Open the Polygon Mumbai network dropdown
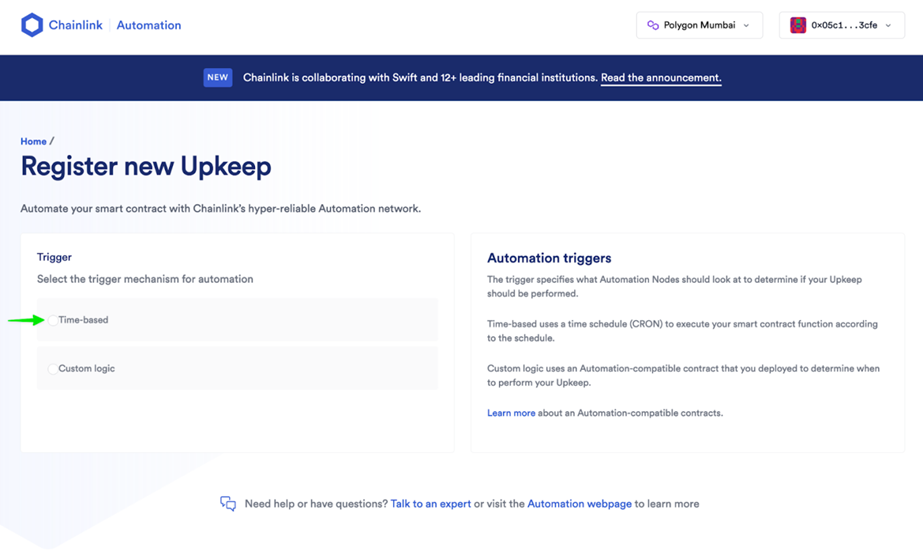The height and width of the screenshot is (551, 923). 699,25
